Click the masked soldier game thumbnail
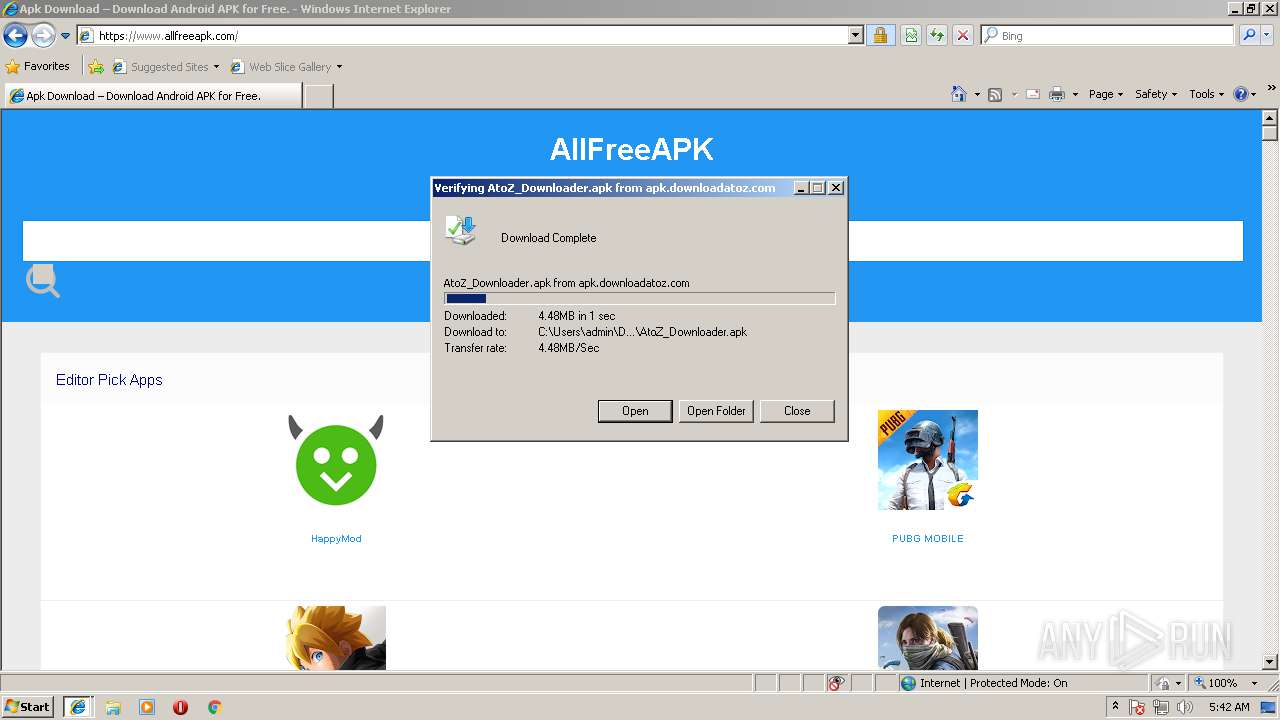Image resolution: width=1280 pixels, height=720 pixels. (x=928, y=638)
